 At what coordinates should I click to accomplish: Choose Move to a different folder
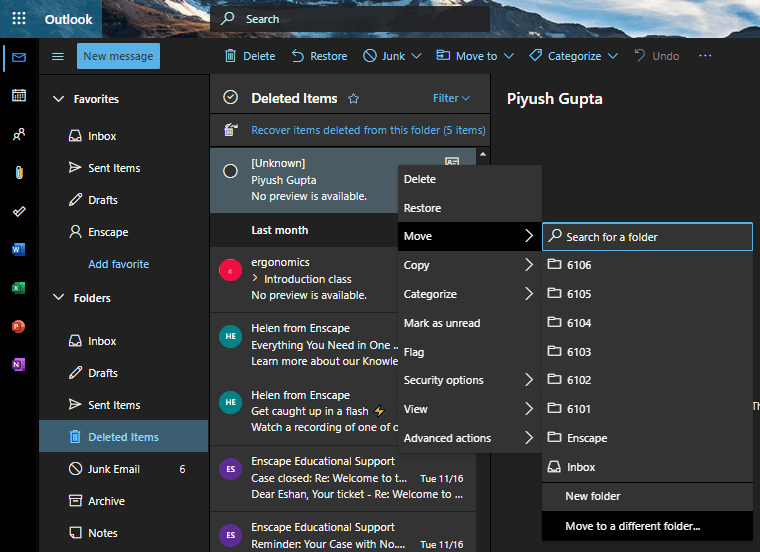tap(647, 526)
